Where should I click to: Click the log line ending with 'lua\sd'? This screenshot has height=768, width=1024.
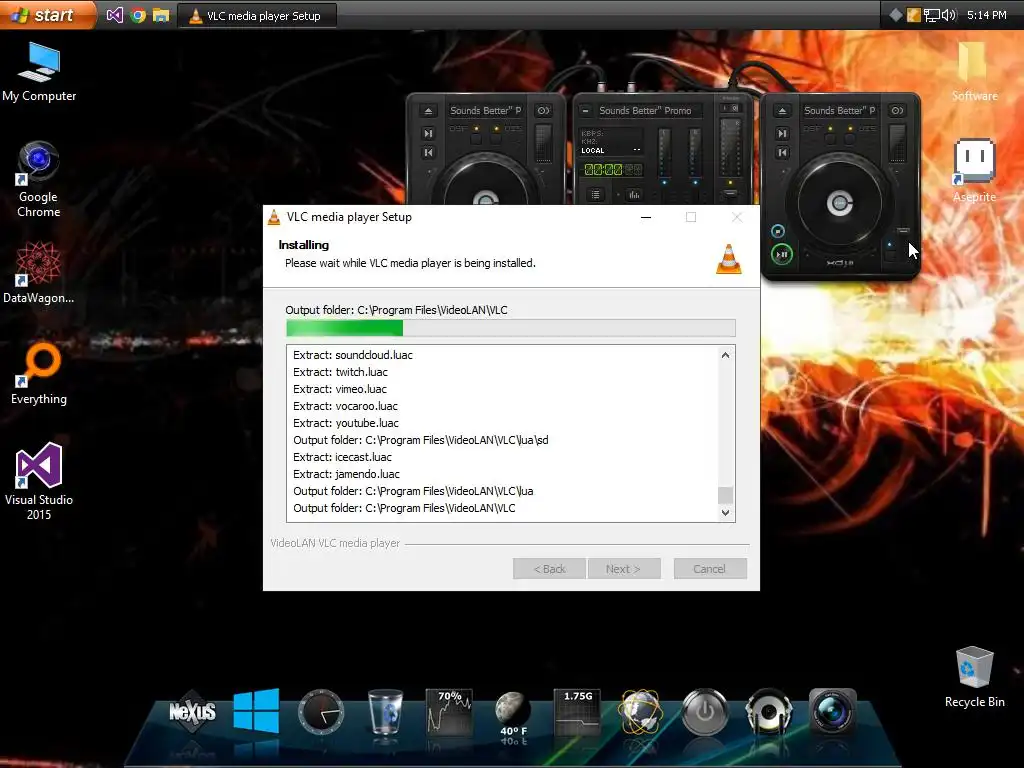tap(421, 440)
